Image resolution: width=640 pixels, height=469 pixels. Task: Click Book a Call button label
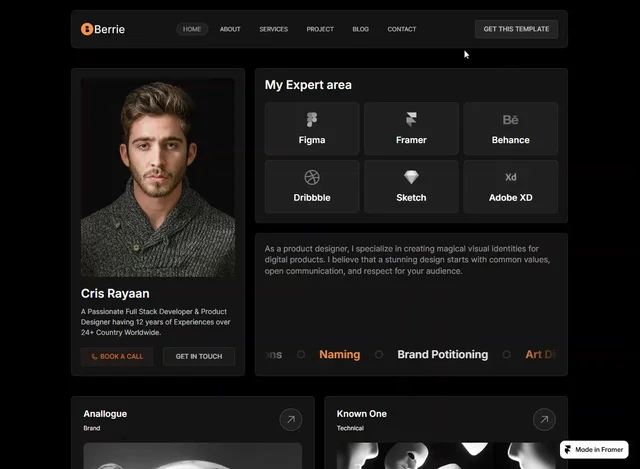click(122, 356)
